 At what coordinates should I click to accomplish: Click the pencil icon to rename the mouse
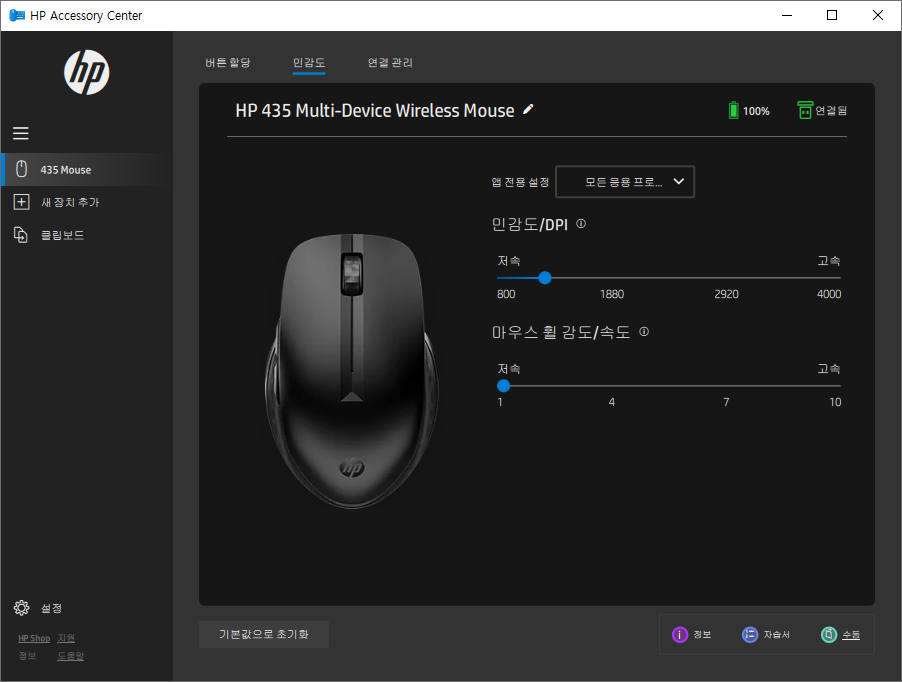(x=528, y=109)
